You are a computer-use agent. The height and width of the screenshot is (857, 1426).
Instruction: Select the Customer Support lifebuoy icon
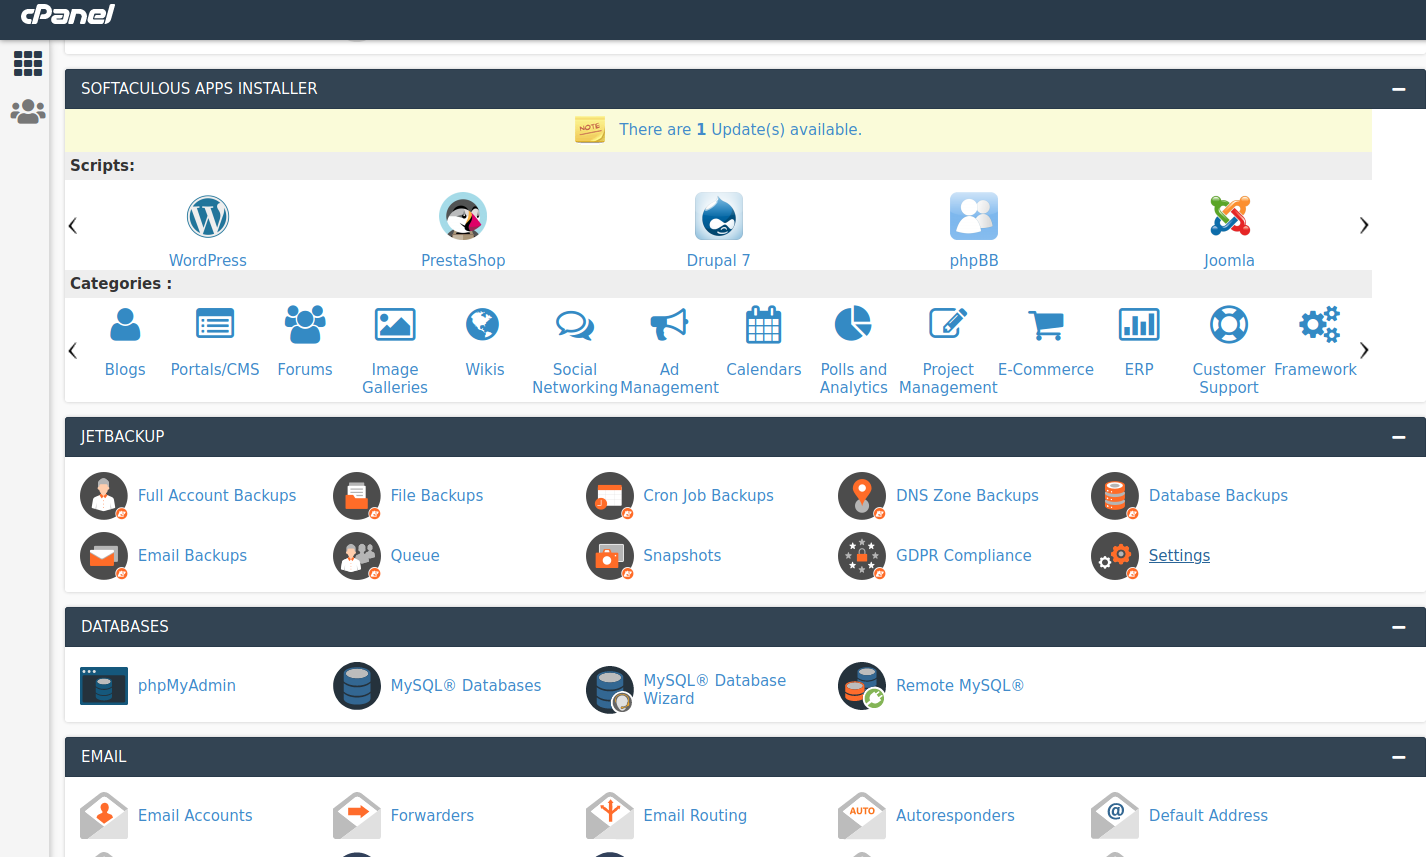click(1229, 325)
